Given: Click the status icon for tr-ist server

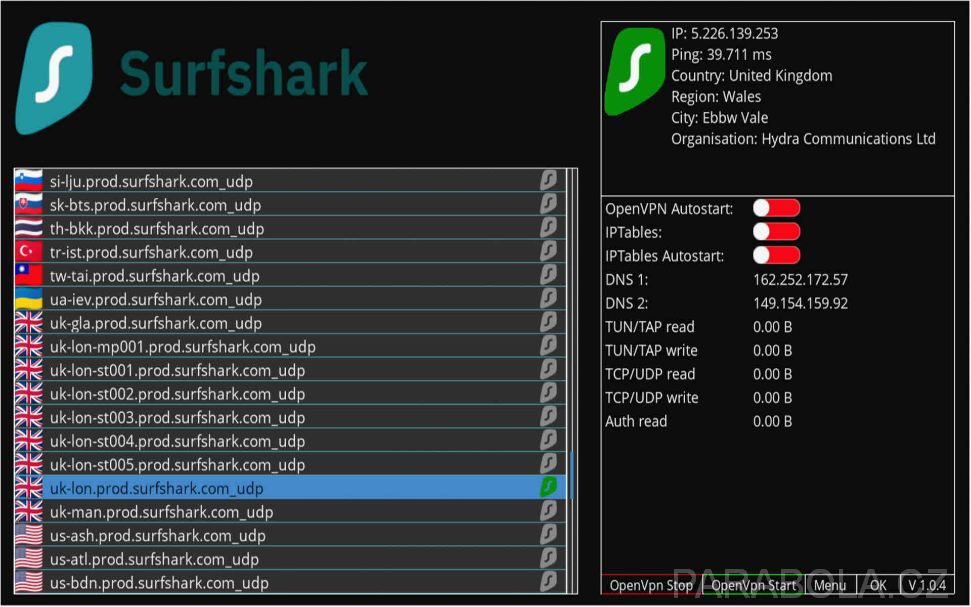Looking at the screenshot, I should click(548, 251).
